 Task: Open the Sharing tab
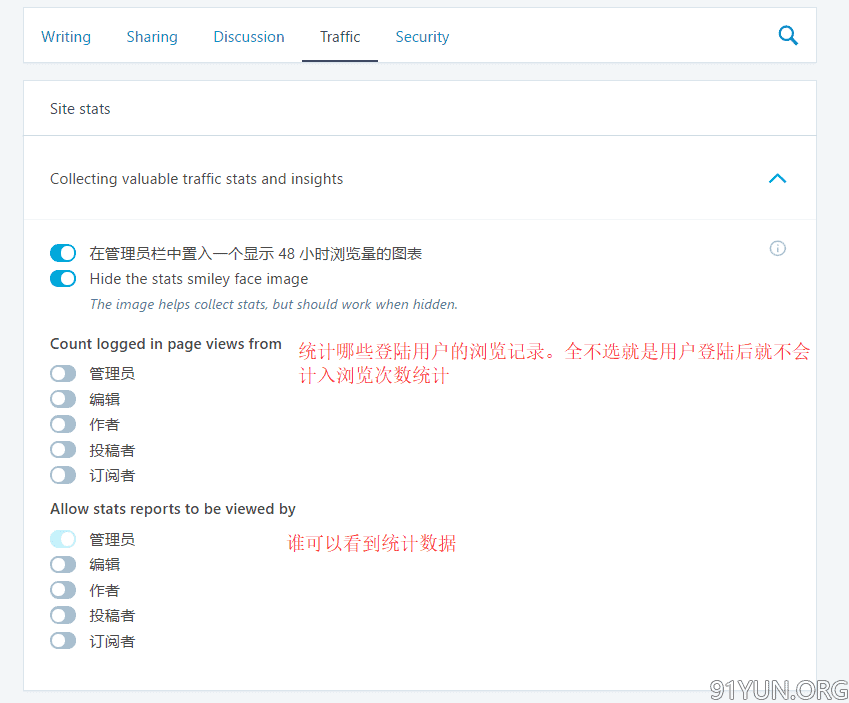tap(152, 37)
